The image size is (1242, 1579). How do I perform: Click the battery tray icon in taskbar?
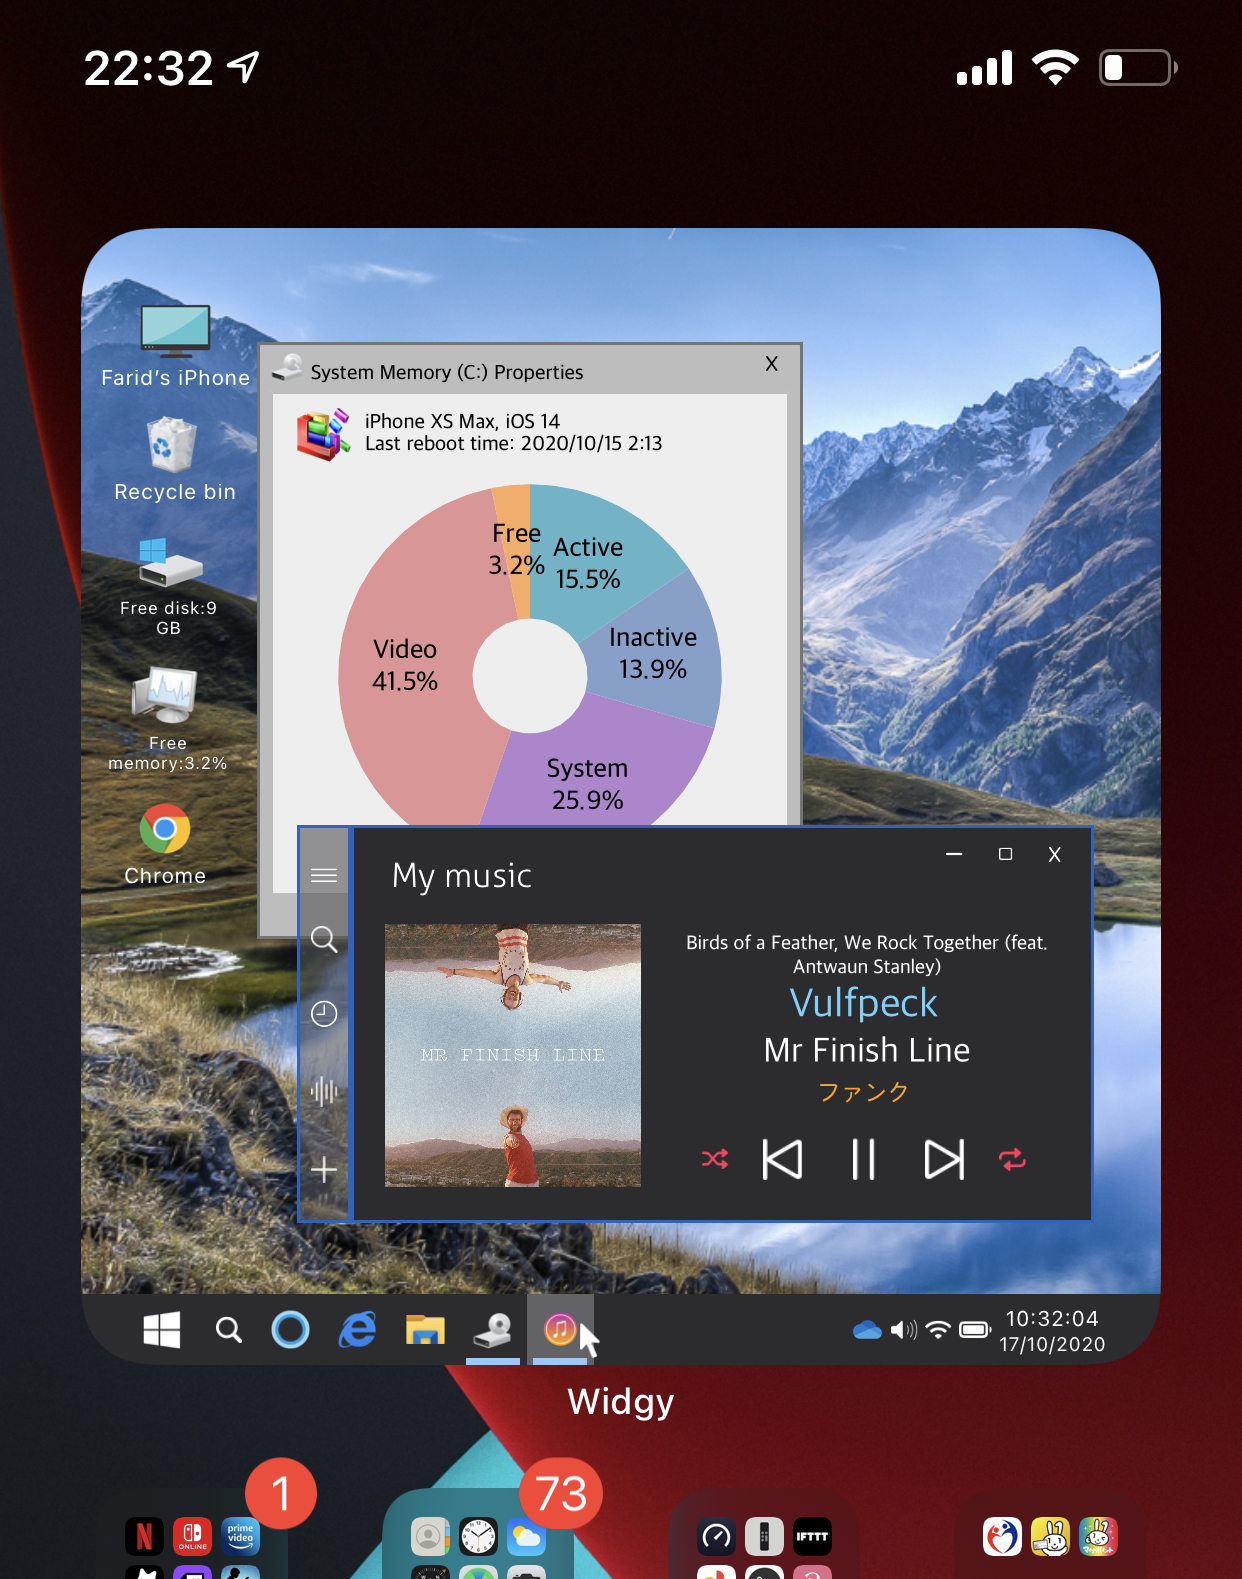[x=975, y=1330]
